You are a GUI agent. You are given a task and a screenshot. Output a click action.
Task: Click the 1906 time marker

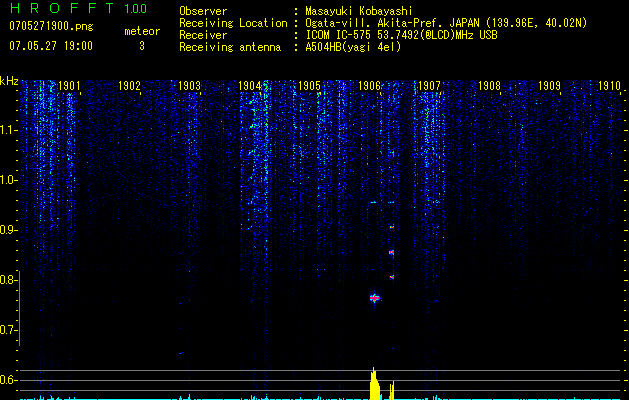369,86
